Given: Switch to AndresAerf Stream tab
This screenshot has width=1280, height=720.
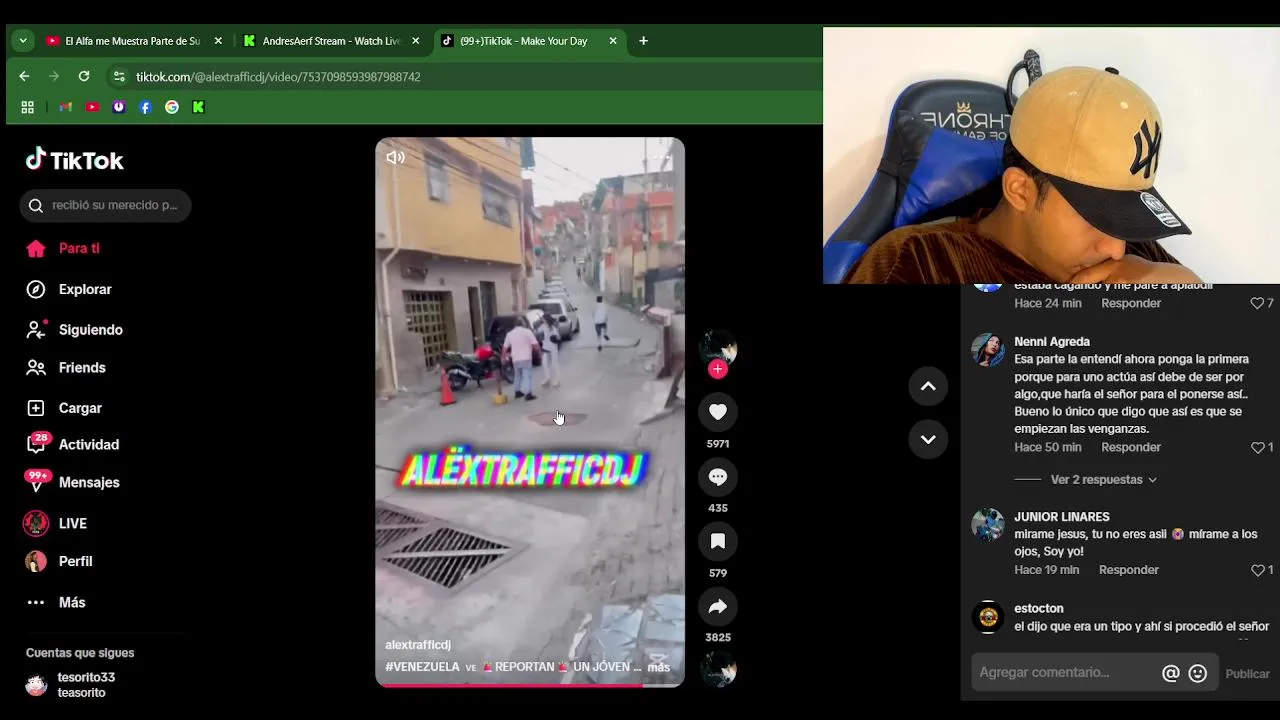Looking at the screenshot, I should click(331, 41).
